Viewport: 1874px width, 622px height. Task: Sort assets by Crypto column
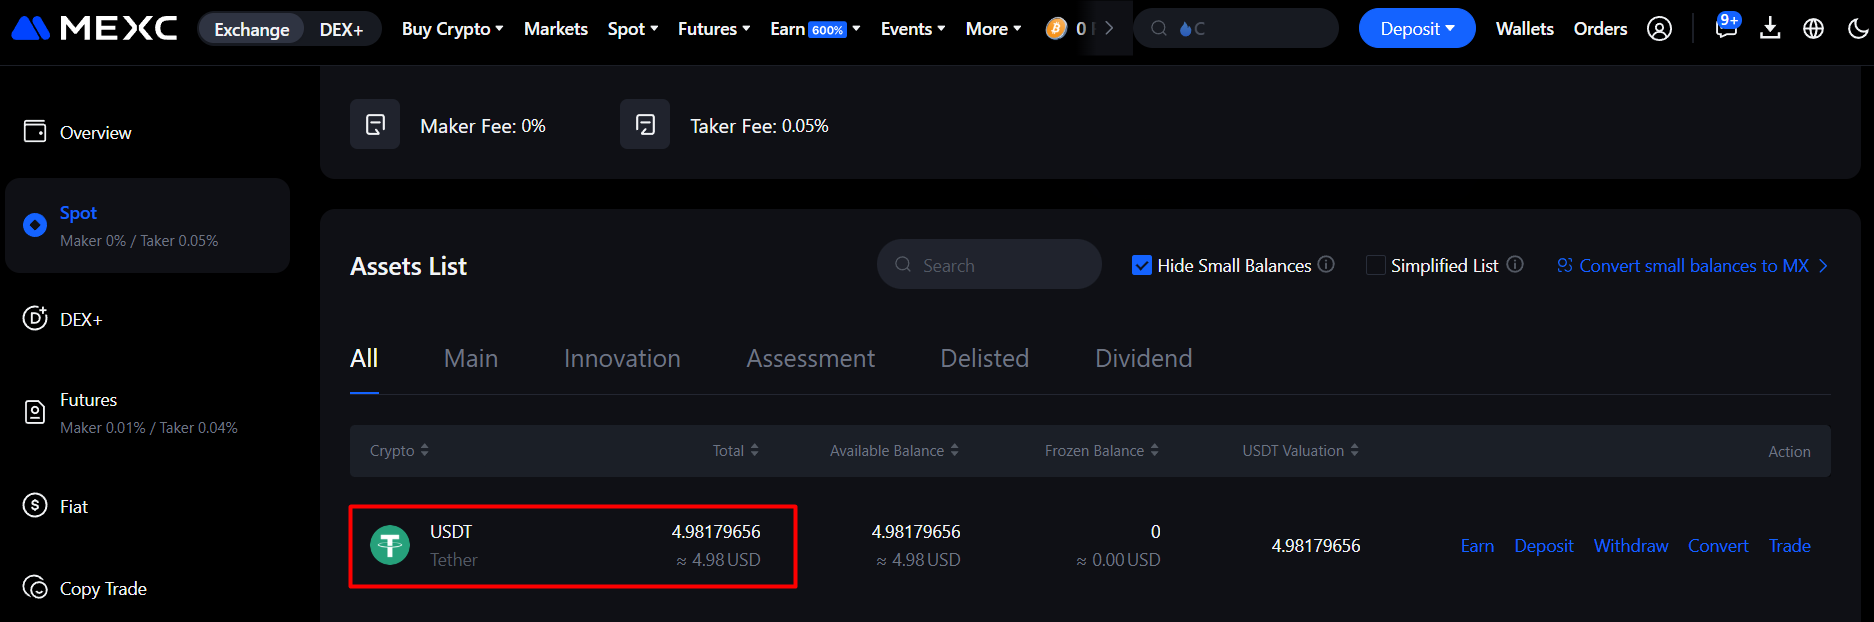click(399, 451)
